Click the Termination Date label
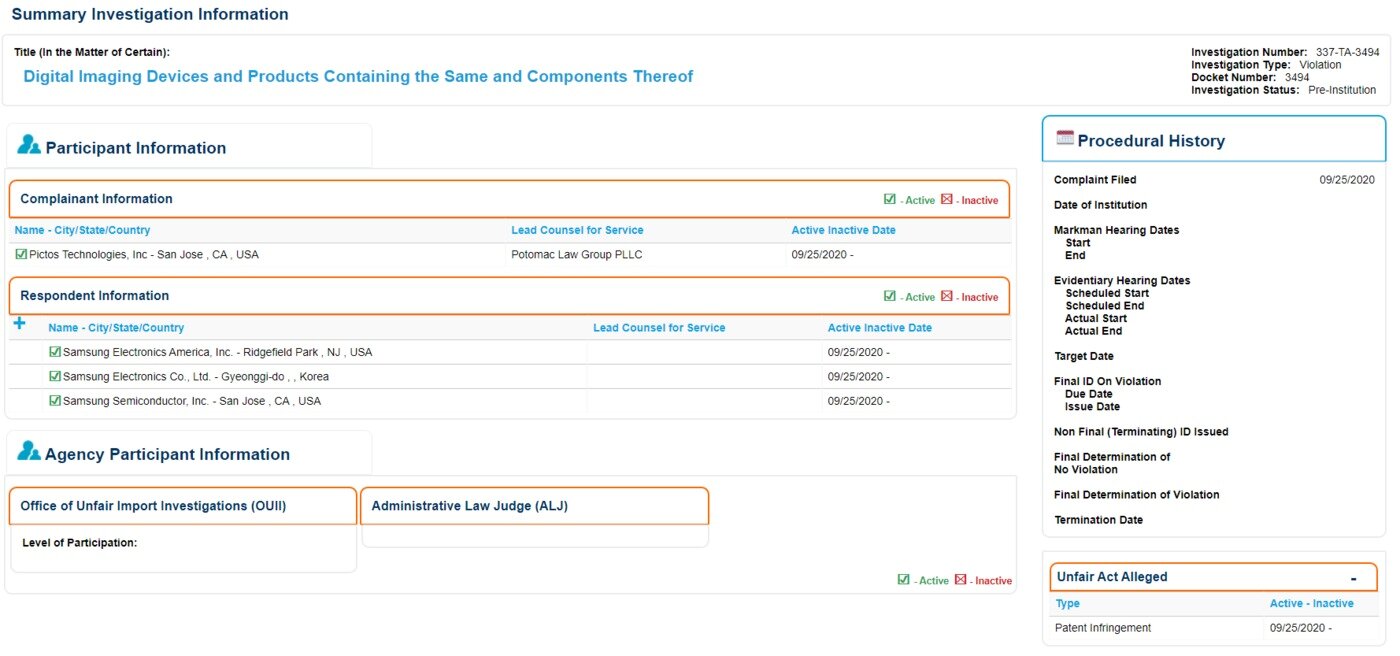This screenshot has height=656, width=1400. tap(1099, 520)
